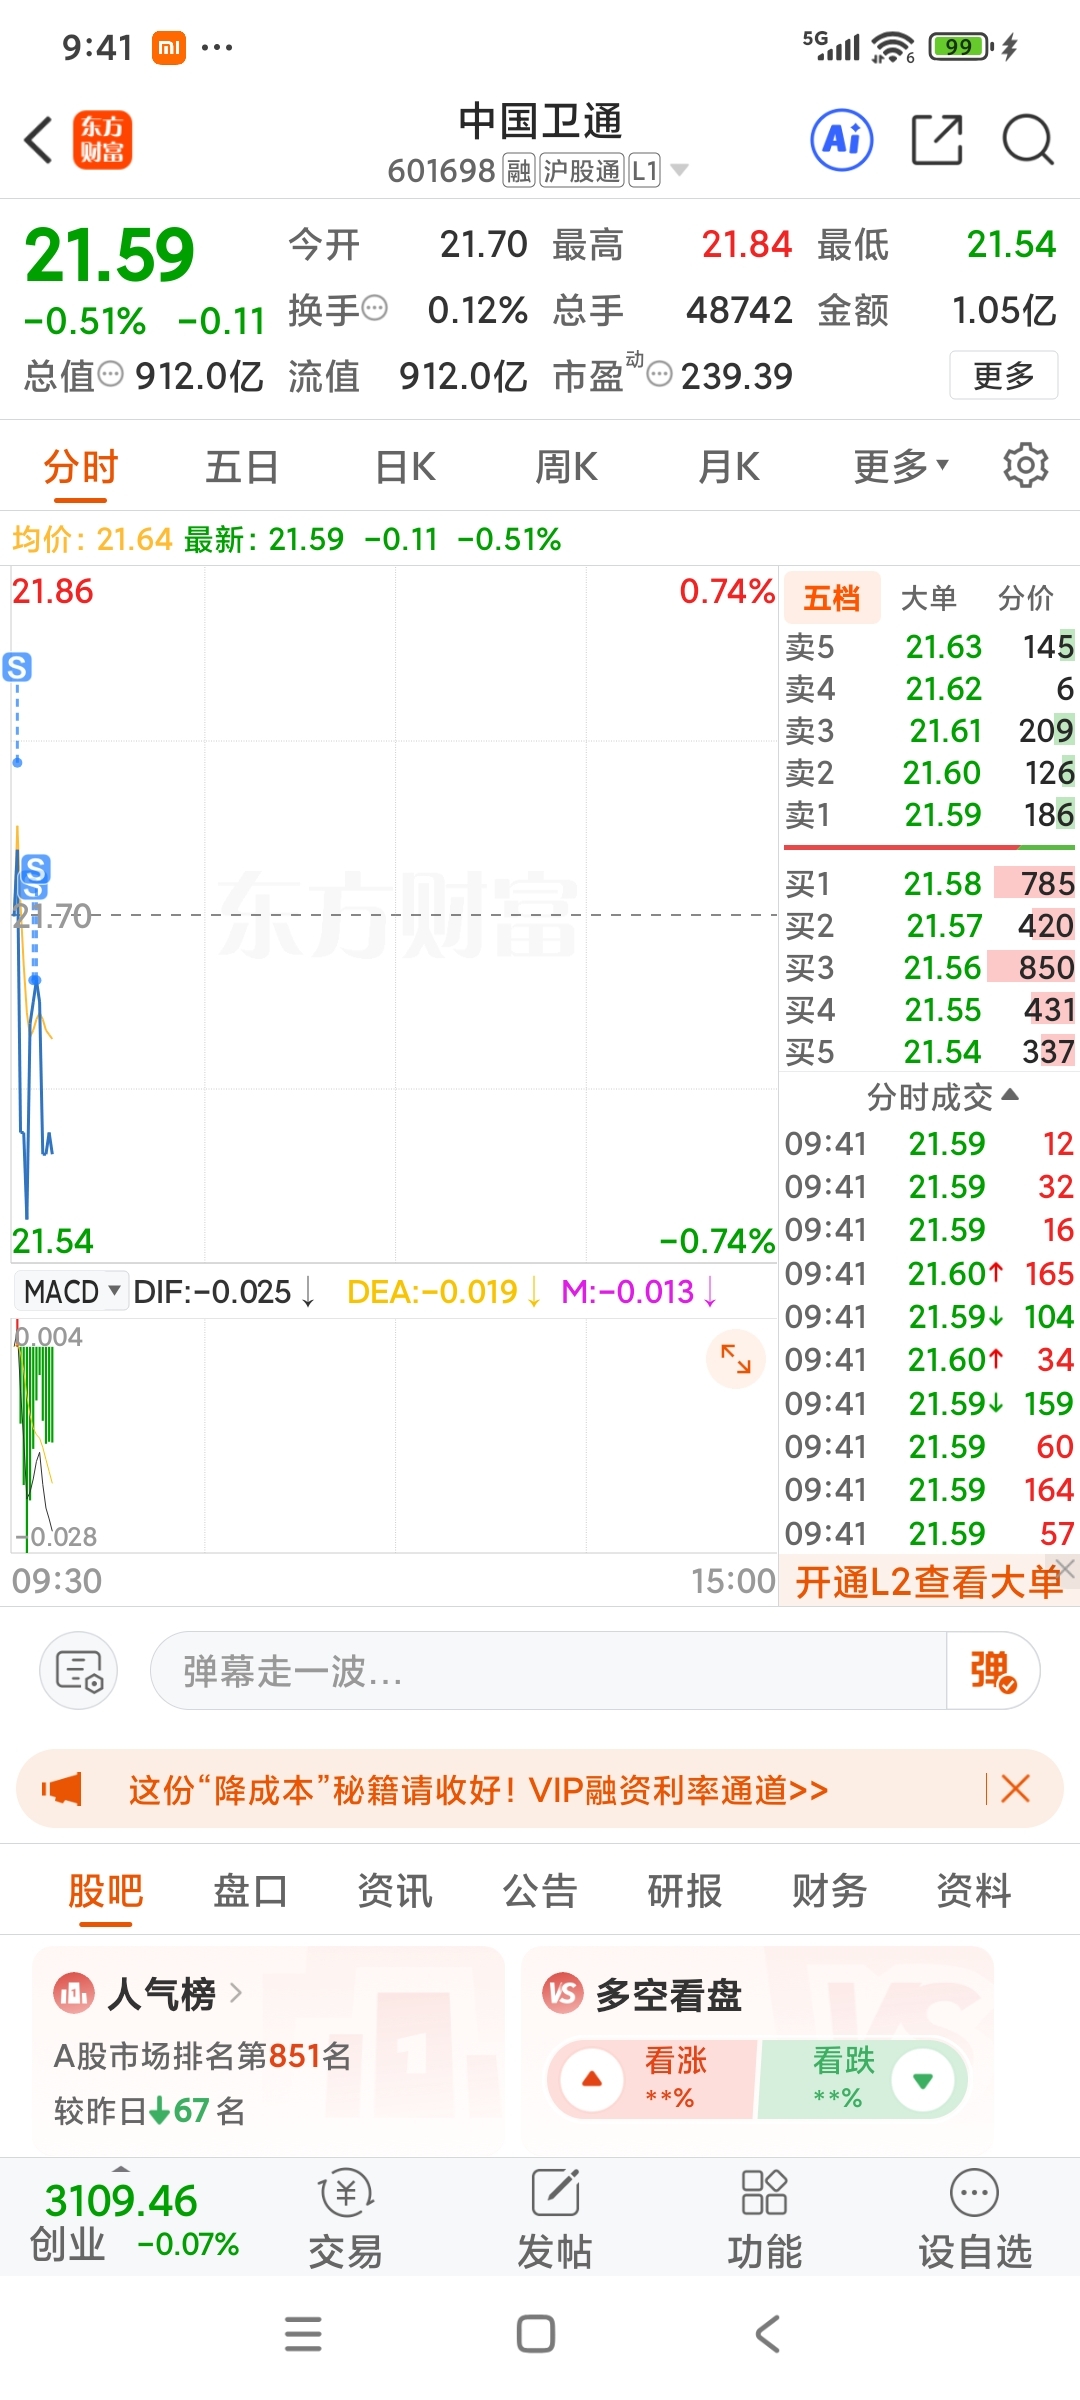Open the VIP融资利率通道 banner link
1080x2400 pixels.
[x=478, y=1789]
